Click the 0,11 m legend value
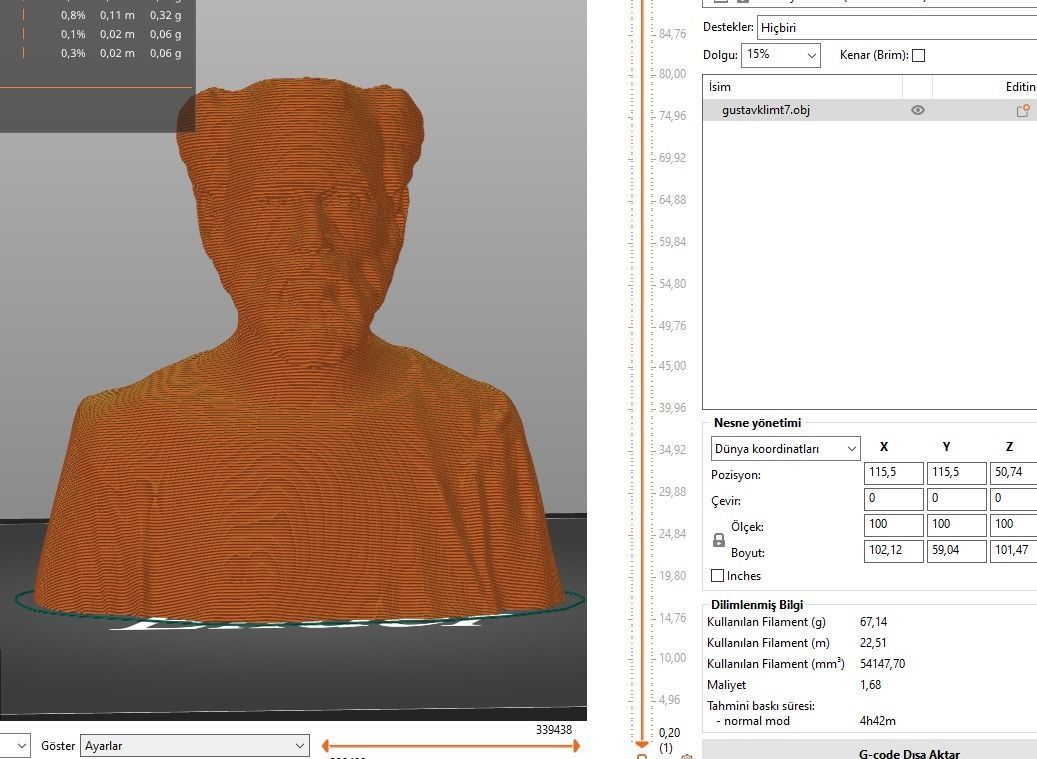The width and height of the screenshot is (1037, 759). (x=117, y=15)
